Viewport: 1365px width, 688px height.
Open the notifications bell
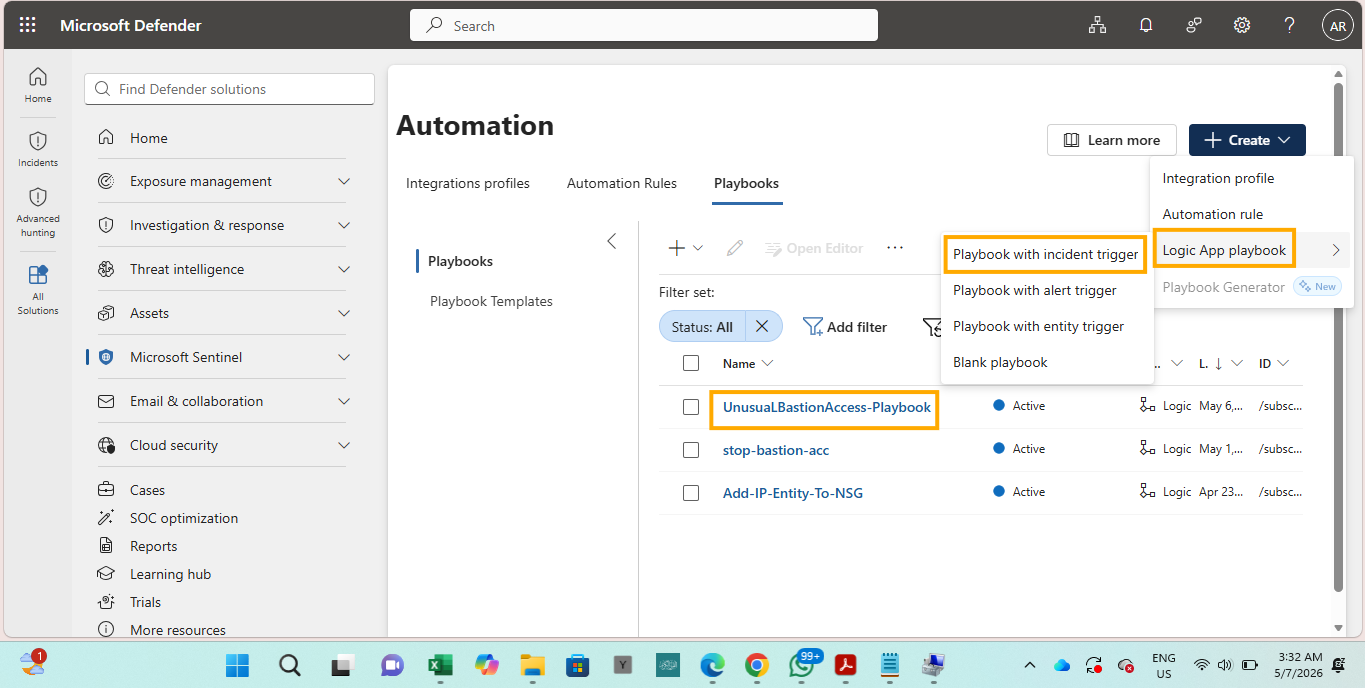click(1146, 26)
